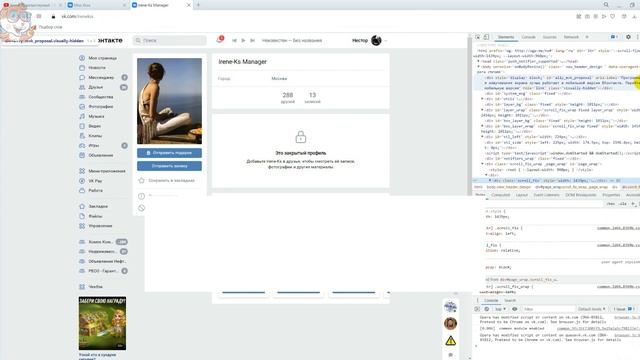Open the notifications bell icon in VK header
This screenshot has height=360, width=640.
(220, 40)
